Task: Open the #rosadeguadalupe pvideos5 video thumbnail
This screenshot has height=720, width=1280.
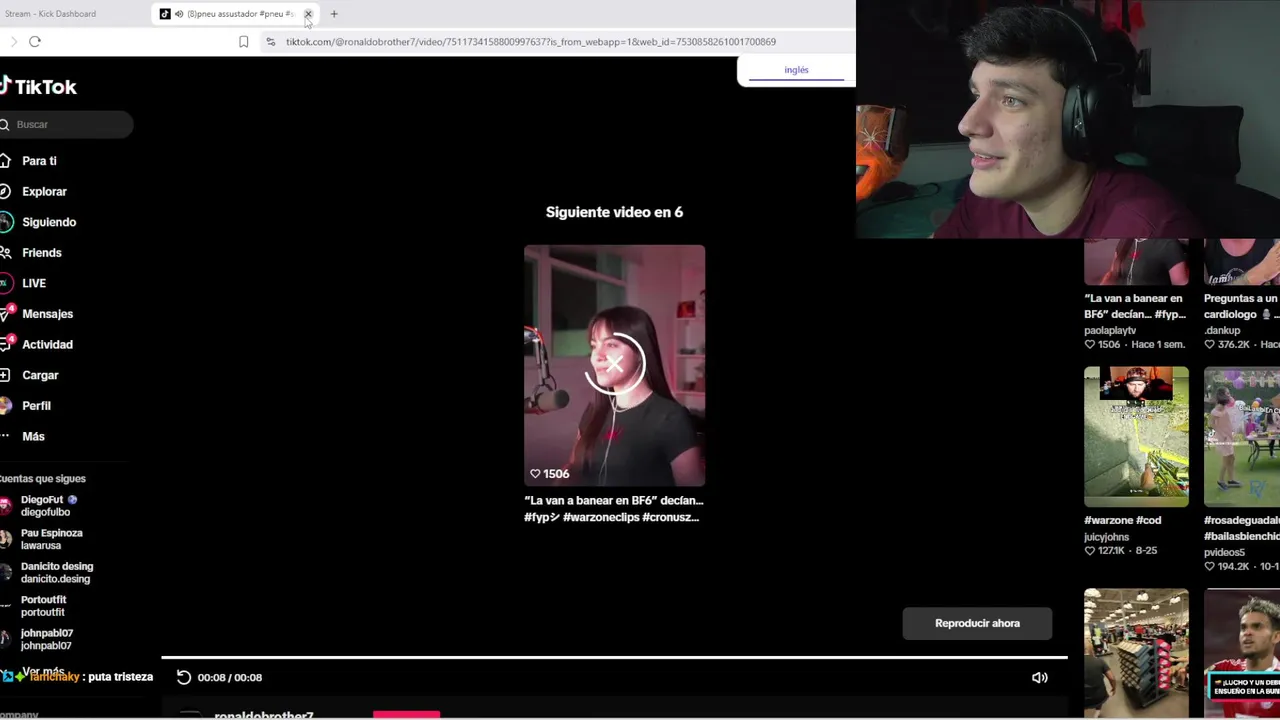Action: [x=1242, y=437]
